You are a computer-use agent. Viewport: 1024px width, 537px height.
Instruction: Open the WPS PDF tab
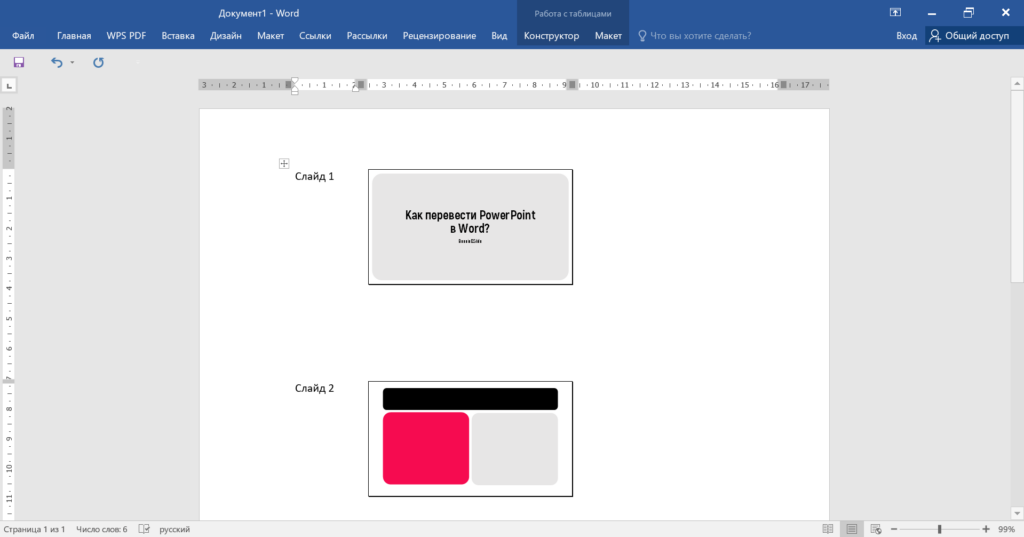(x=126, y=36)
